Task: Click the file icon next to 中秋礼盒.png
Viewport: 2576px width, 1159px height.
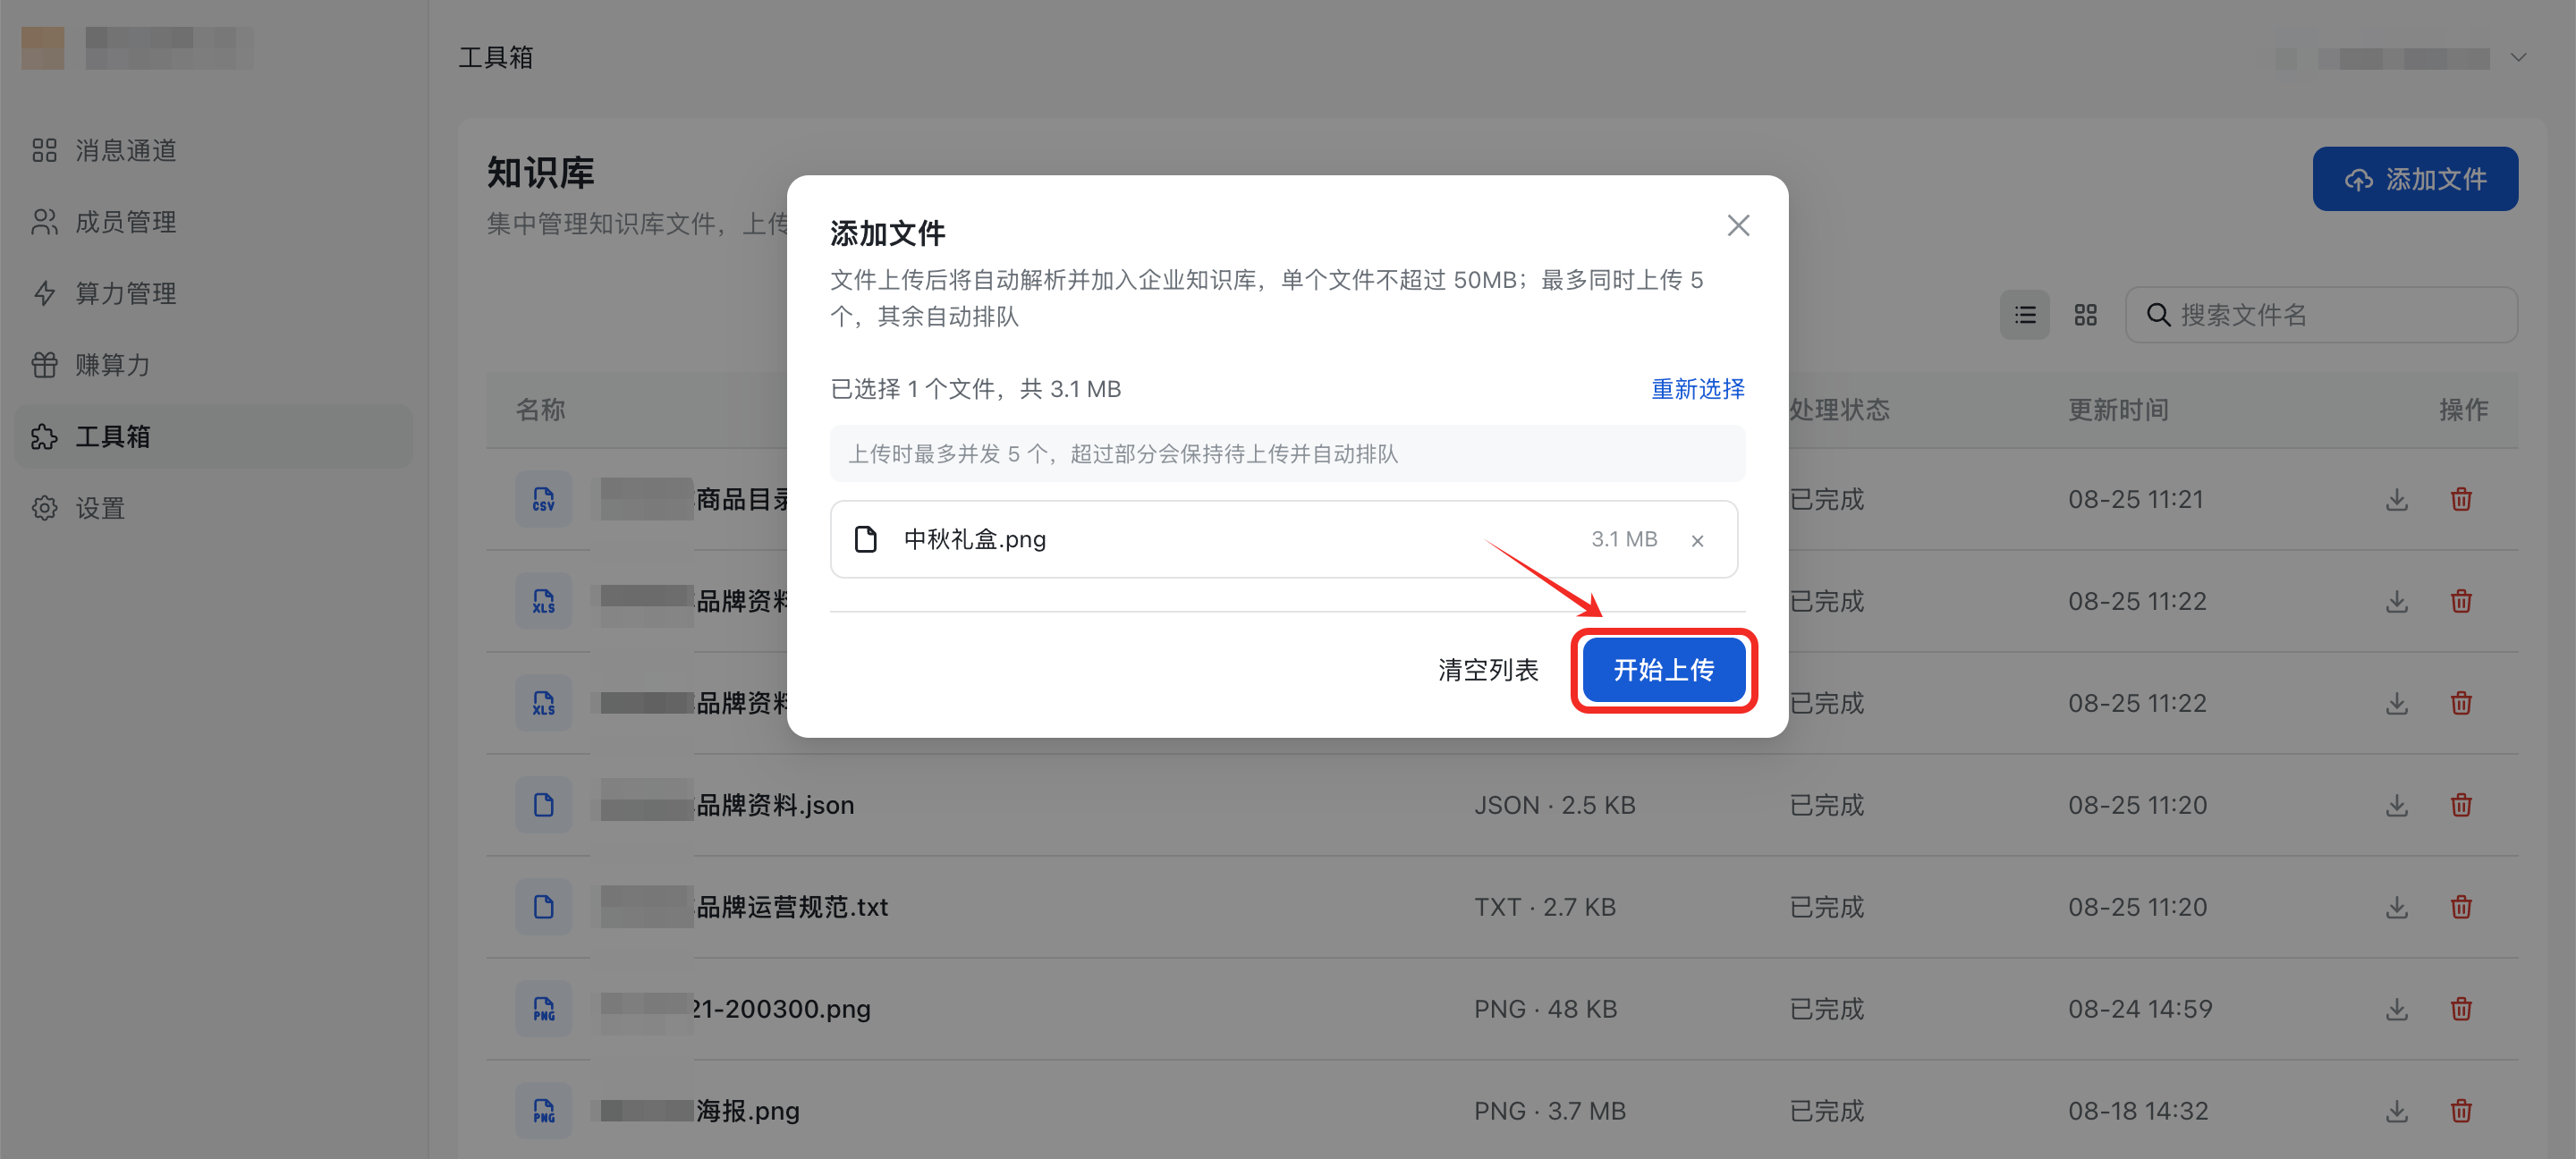Action: point(866,540)
